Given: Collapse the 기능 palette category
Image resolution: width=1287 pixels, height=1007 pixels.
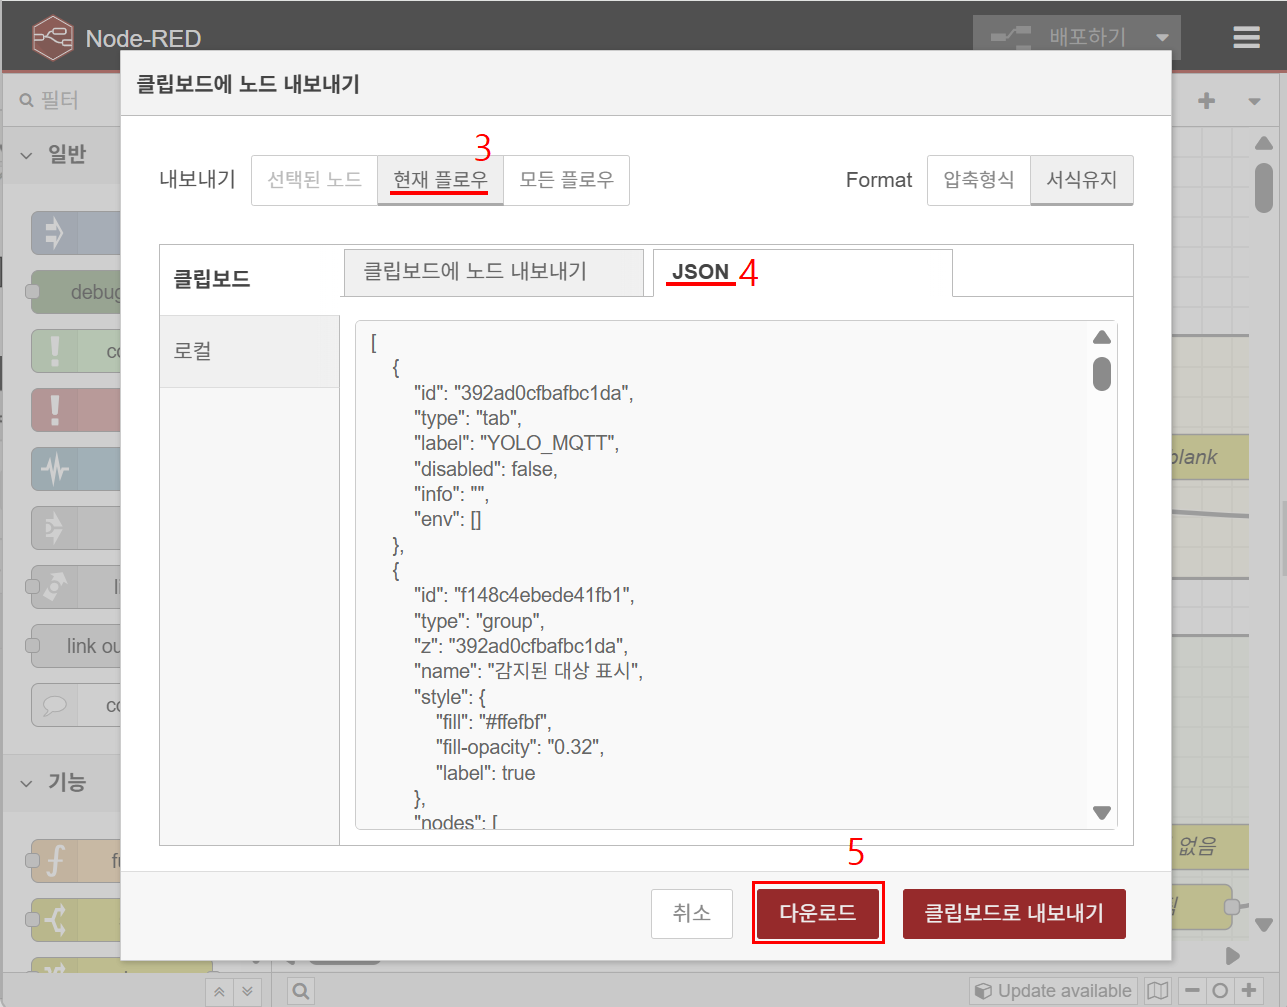Looking at the screenshot, I should pos(27,783).
